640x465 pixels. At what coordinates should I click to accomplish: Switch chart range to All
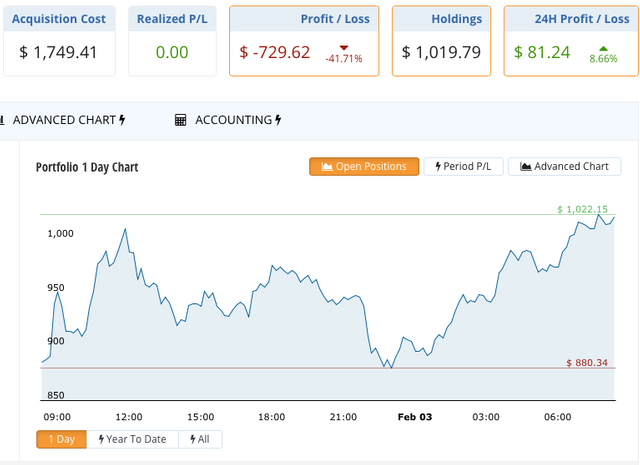point(200,439)
